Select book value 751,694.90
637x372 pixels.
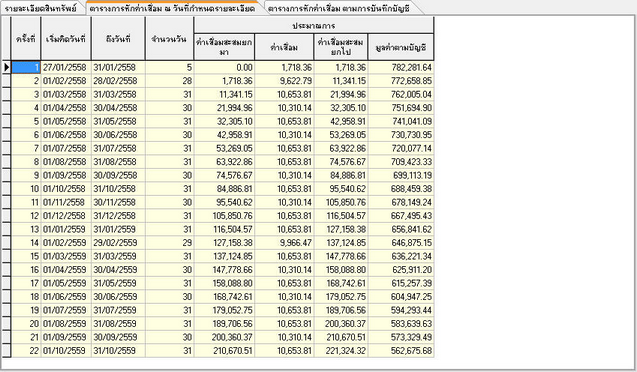coord(401,108)
